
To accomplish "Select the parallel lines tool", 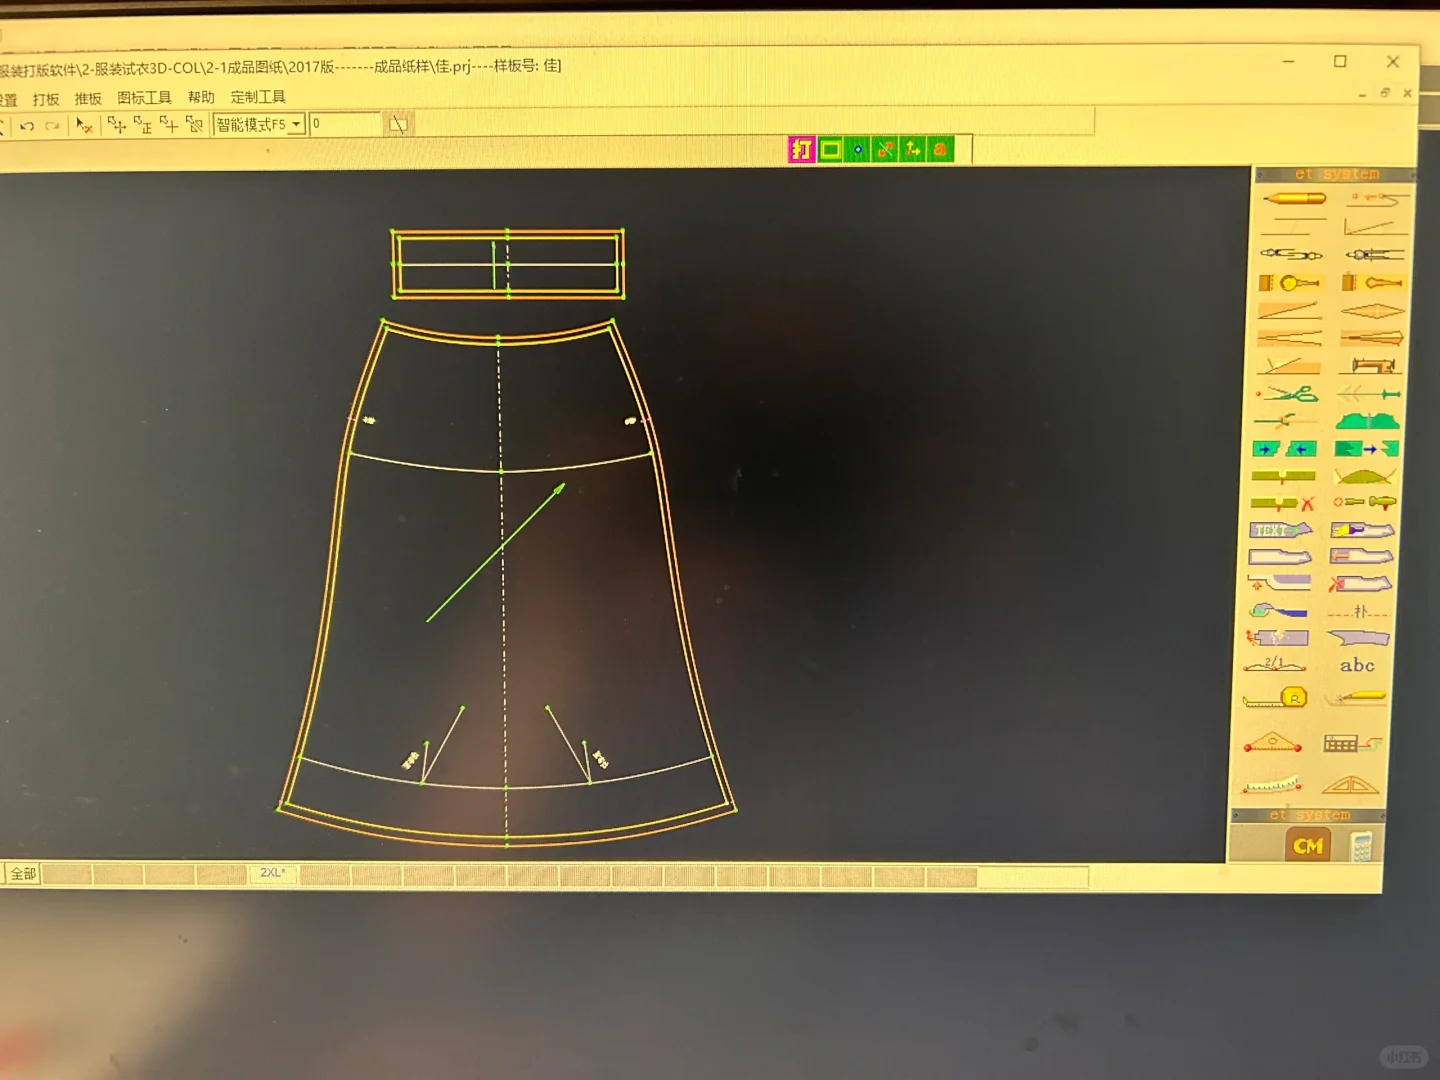I will tap(1293, 226).
